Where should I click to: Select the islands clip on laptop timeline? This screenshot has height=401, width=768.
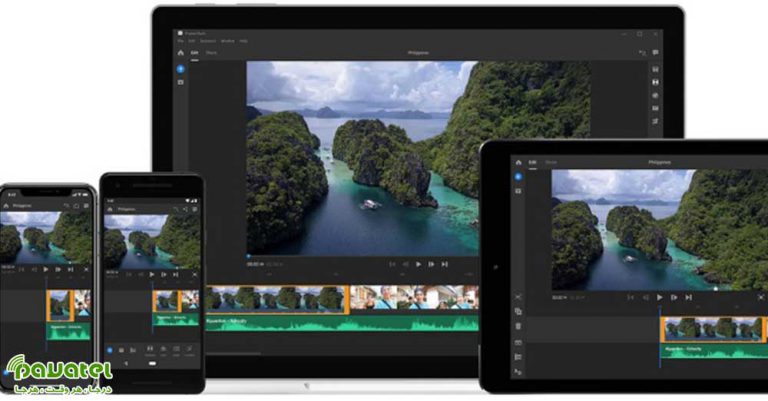tap(278, 299)
